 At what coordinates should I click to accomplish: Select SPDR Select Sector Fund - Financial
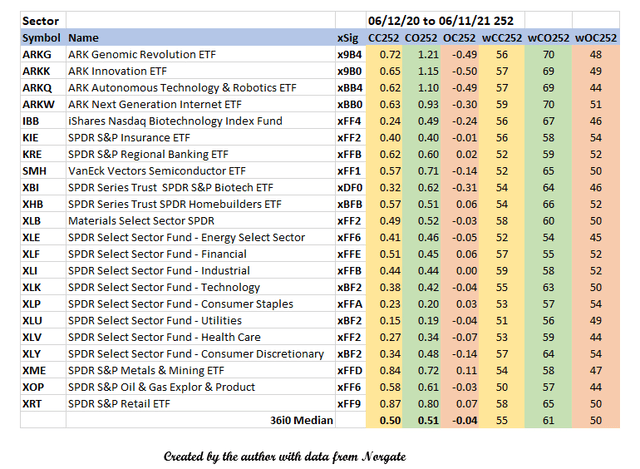pos(200,254)
